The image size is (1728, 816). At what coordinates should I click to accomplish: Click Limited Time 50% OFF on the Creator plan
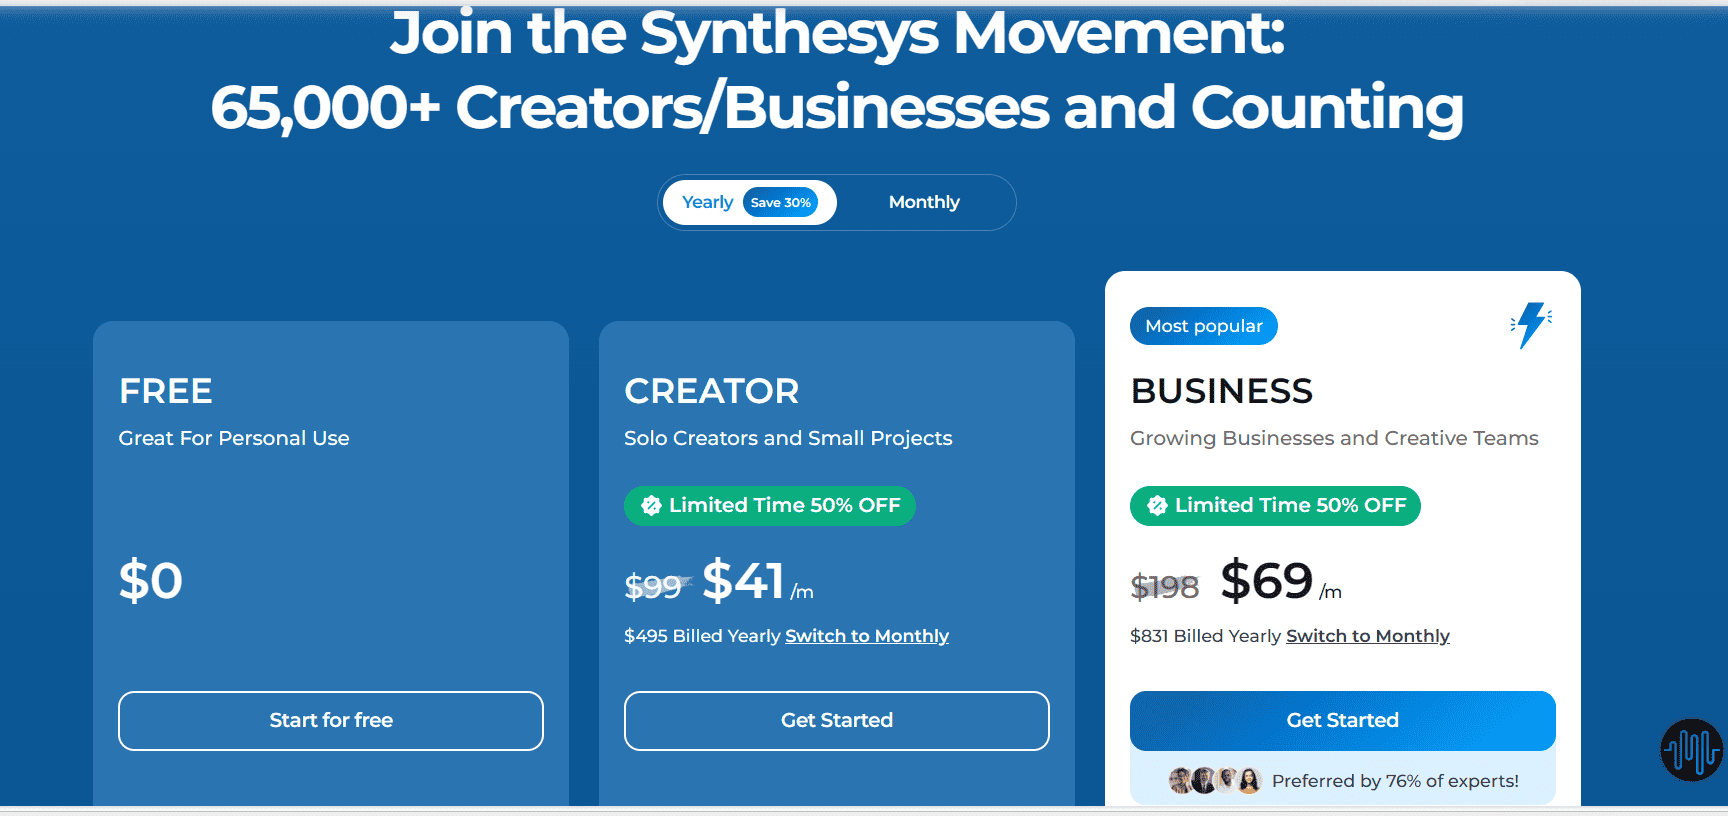tap(770, 506)
